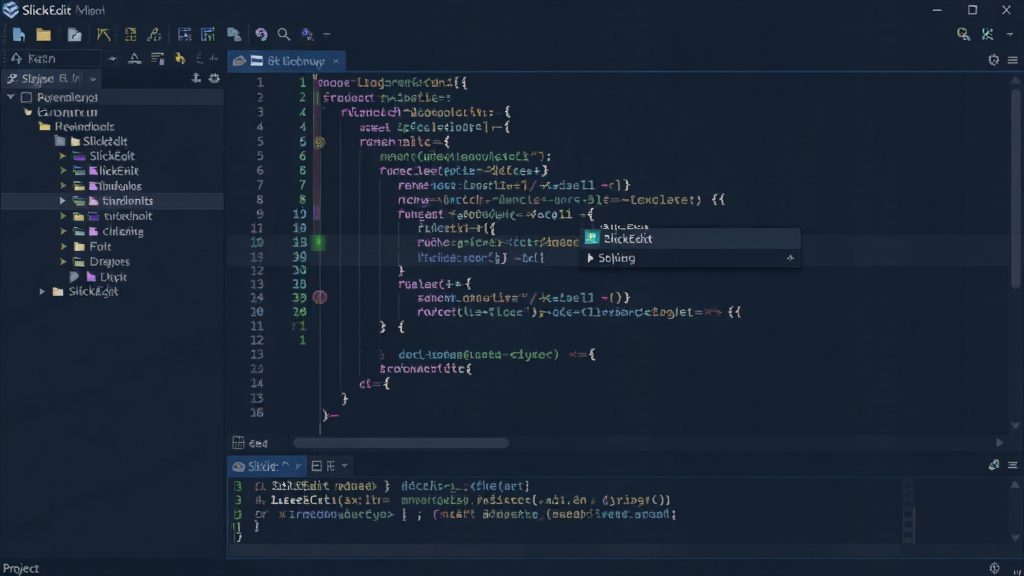Toggle the red breakpoint dot in the gutter

click(319, 297)
